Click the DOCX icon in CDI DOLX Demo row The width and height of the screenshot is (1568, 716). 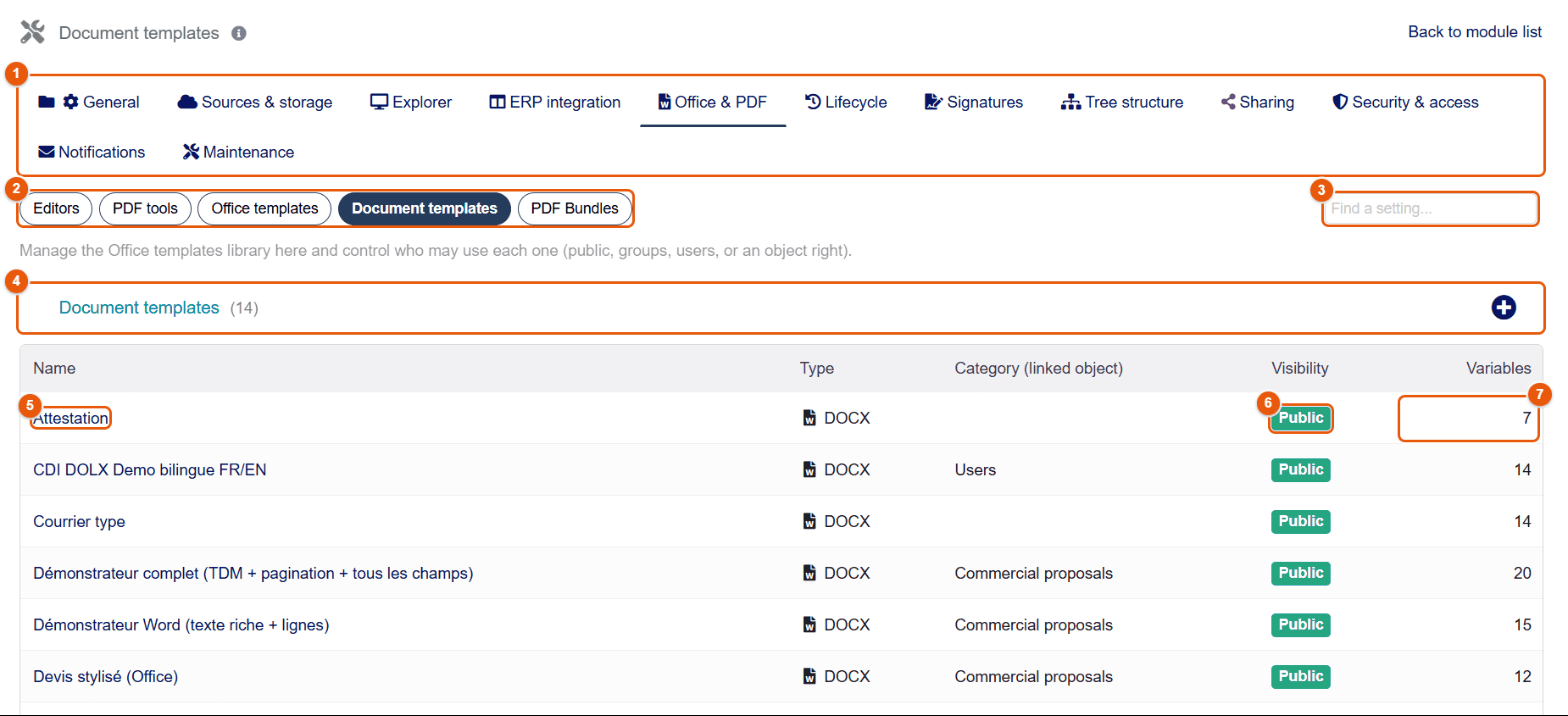click(x=809, y=470)
